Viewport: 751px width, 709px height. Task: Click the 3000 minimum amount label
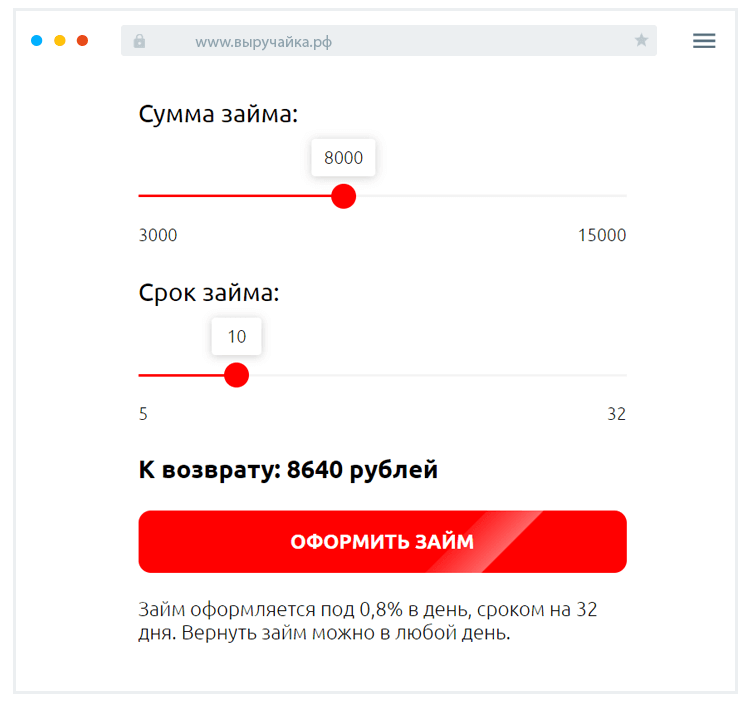[158, 236]
